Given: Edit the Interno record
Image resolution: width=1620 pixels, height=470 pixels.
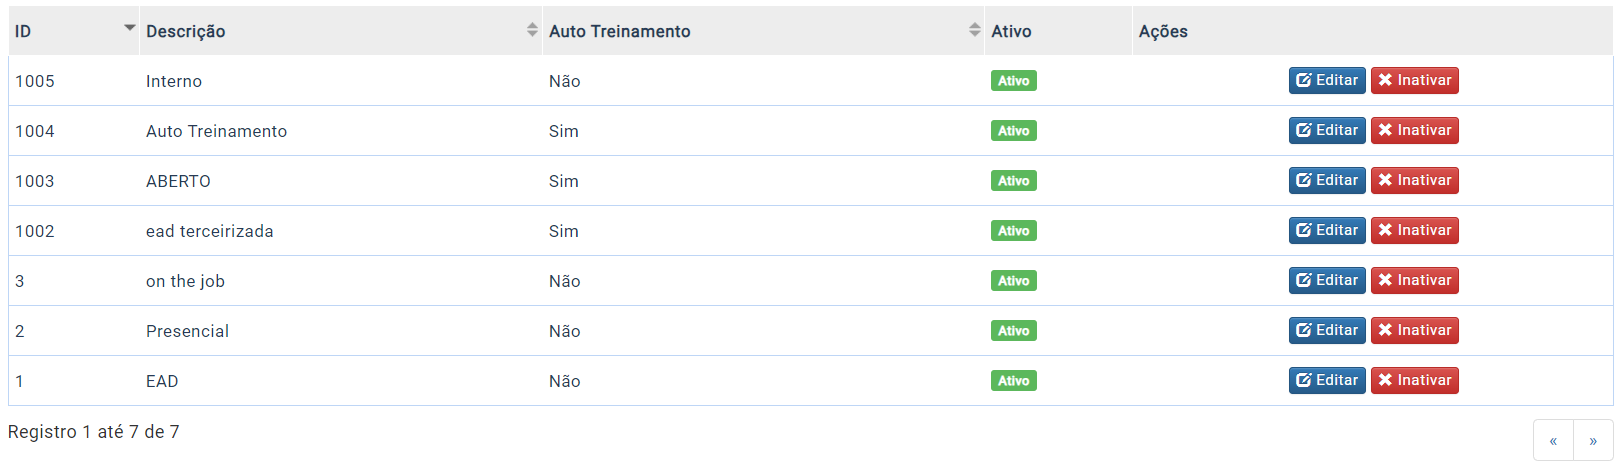Looking at the screenshot, I should [1327, 80].
